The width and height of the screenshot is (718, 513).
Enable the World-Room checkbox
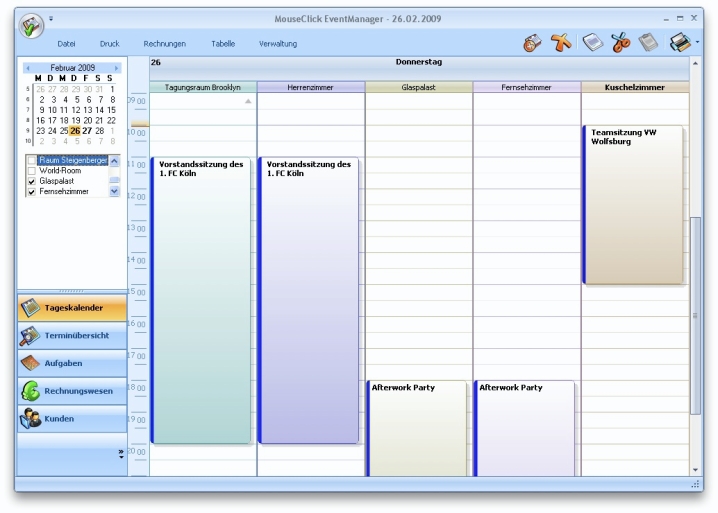(x=32, y=171)
